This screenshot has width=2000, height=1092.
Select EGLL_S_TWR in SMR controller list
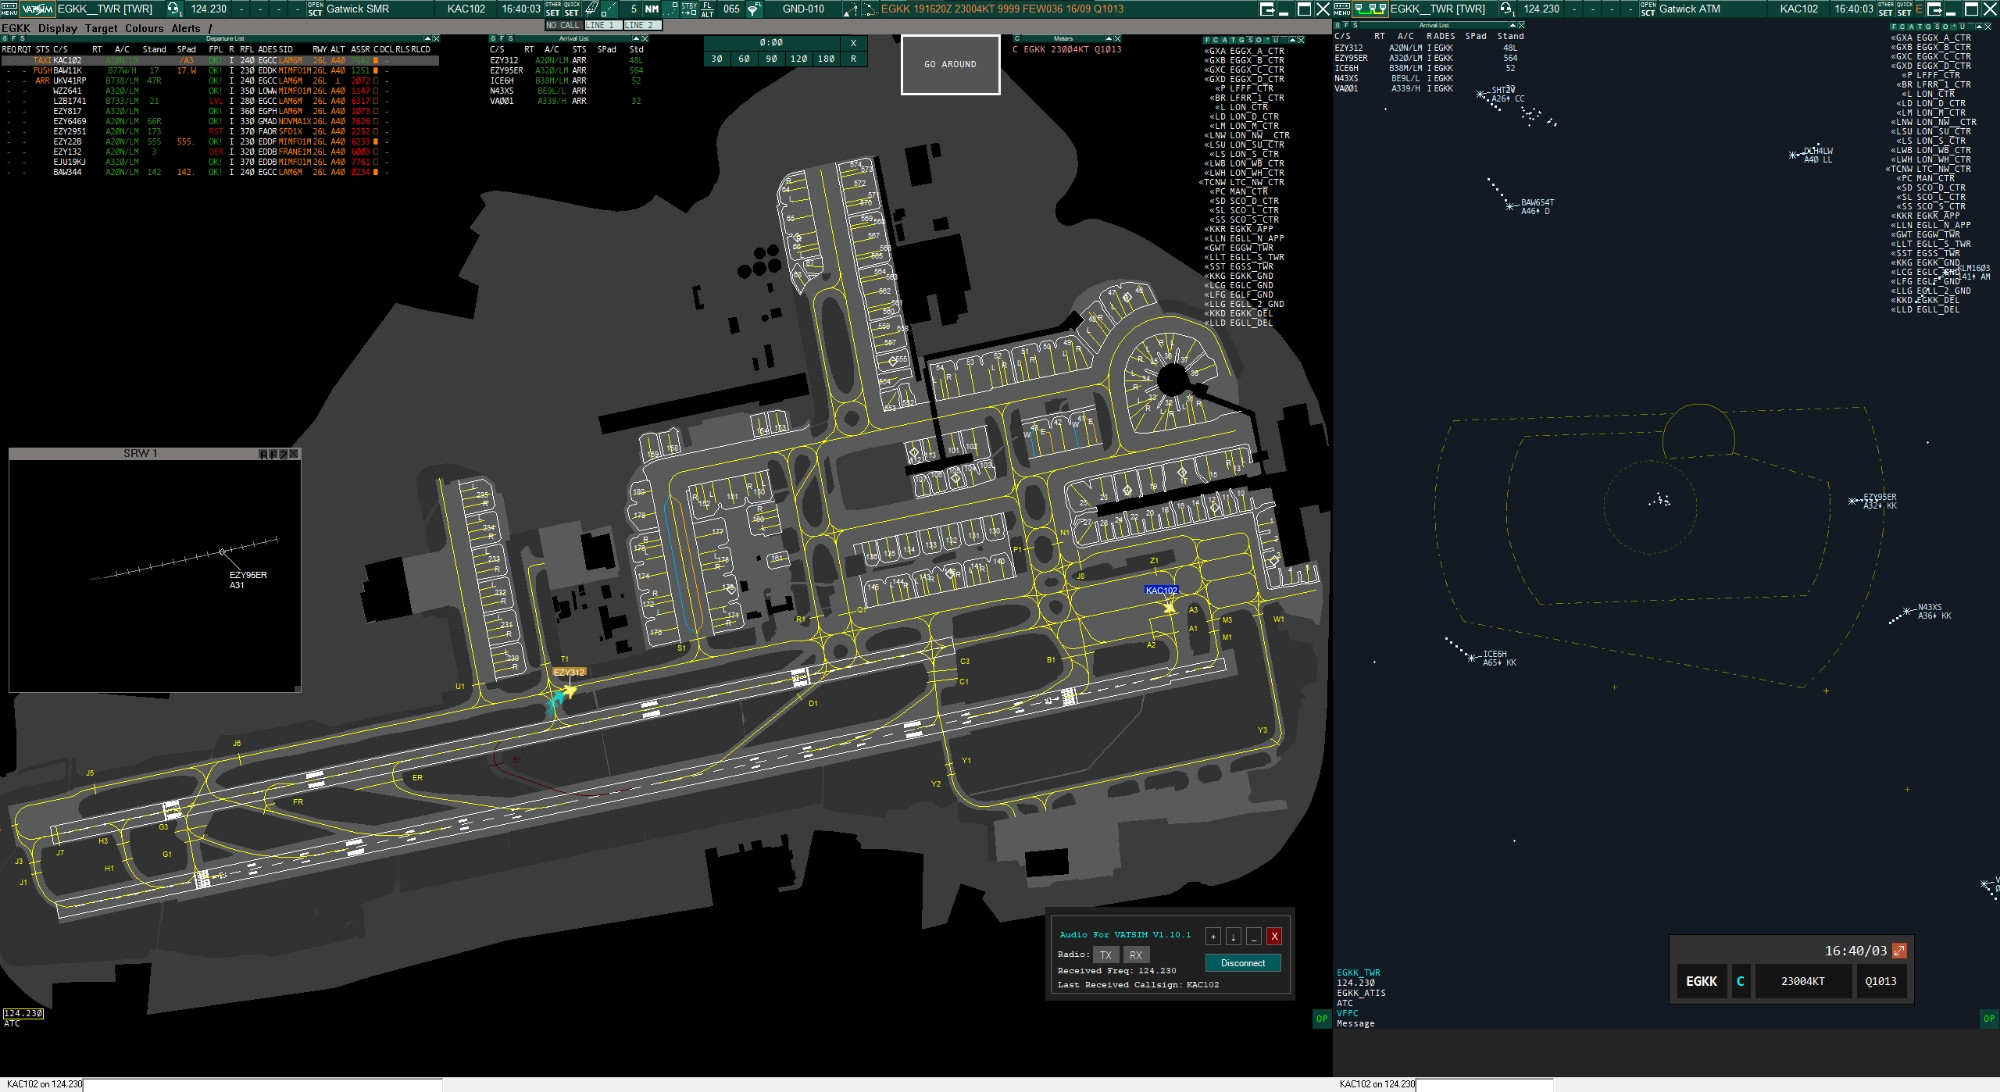pyautogui.click(x=1246, y=257)
